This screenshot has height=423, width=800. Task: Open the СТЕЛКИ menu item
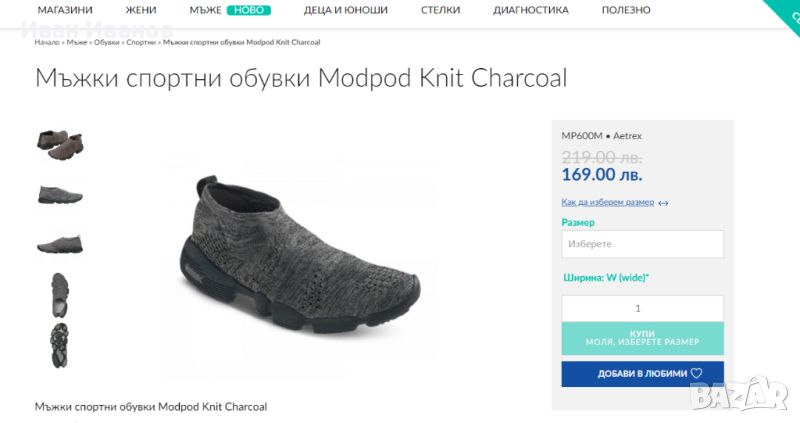click(440, 10)
